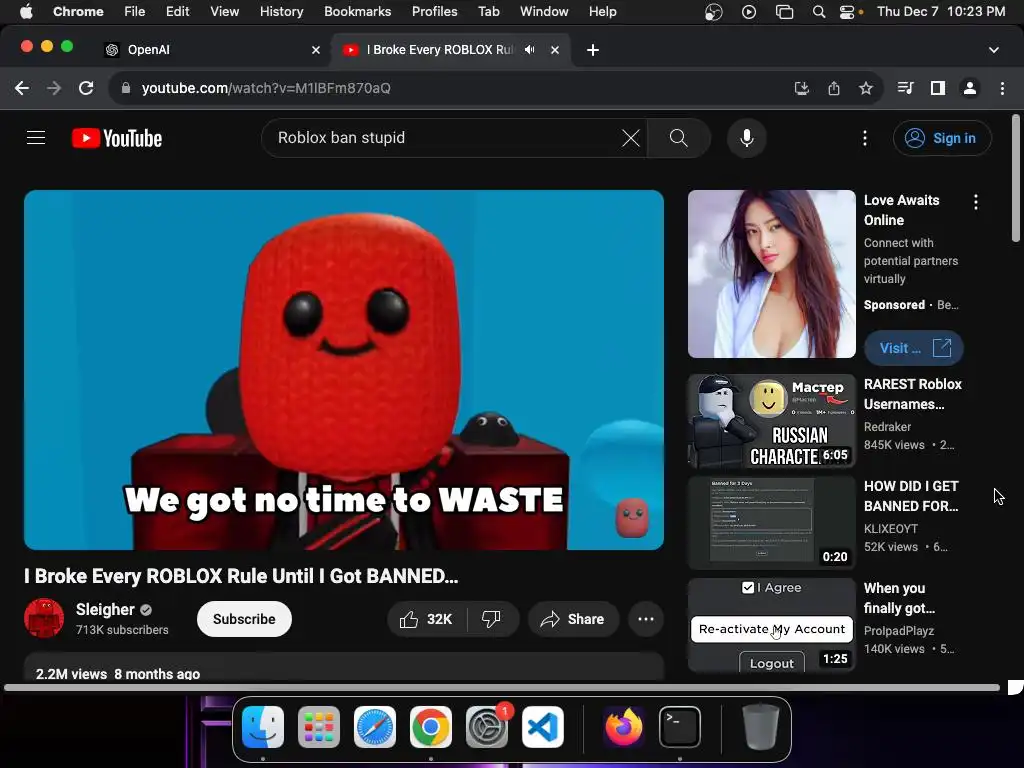Click the Share button under the video
1024x768 pixels.
(x=573, y=619)
